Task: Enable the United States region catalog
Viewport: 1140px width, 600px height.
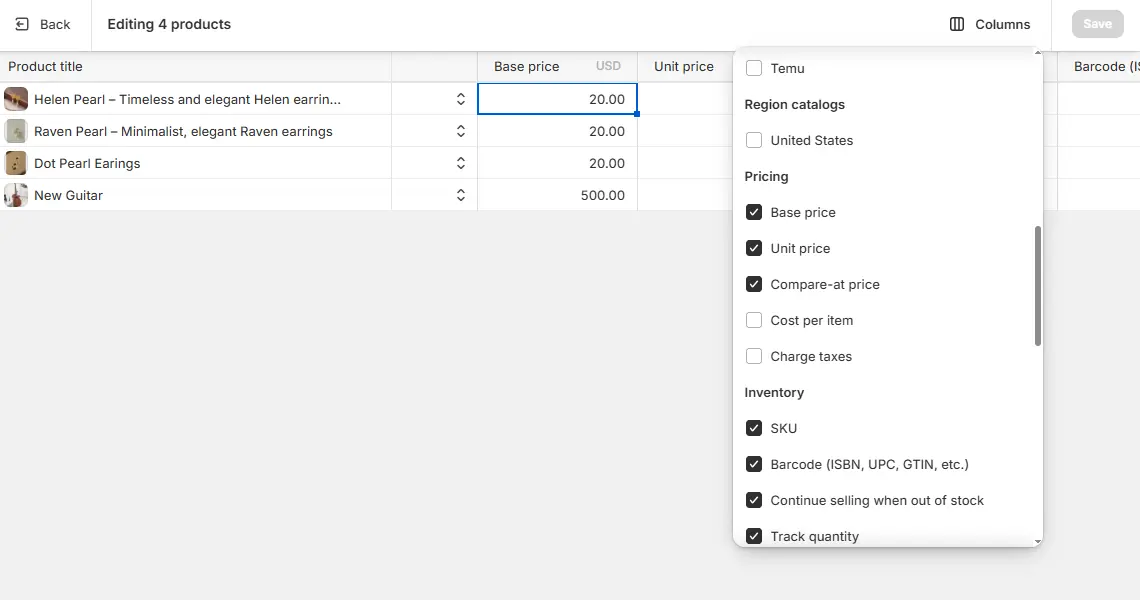Action: (x=753, y=140)
